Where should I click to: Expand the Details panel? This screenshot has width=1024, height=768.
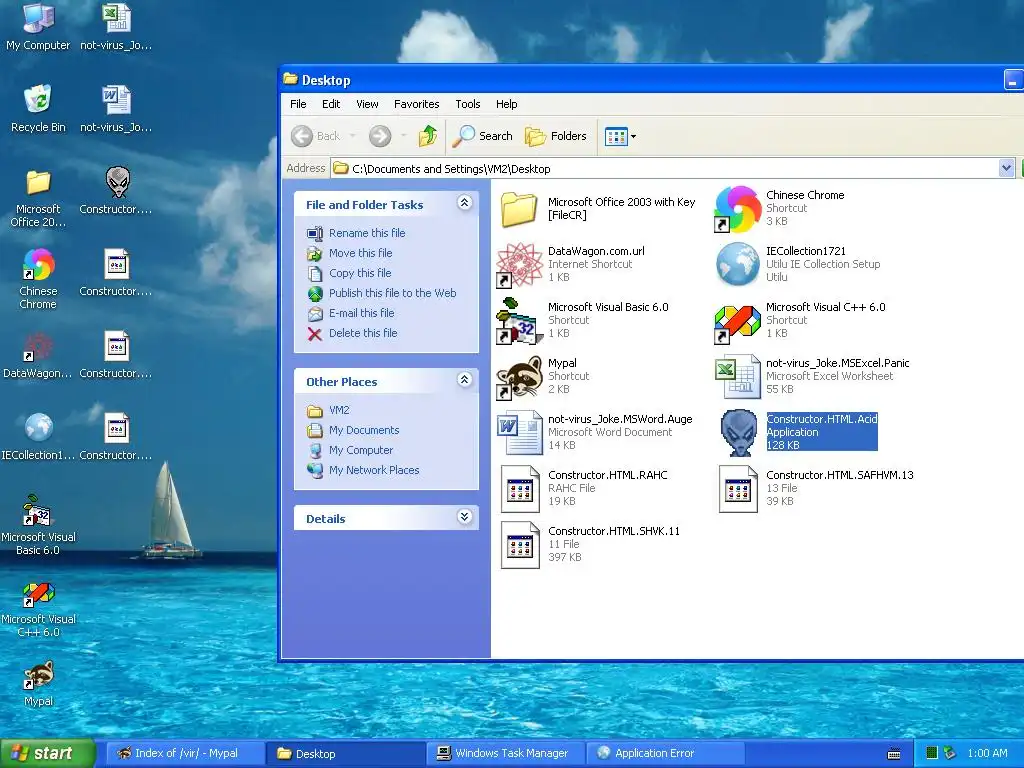tap(464, 517)
